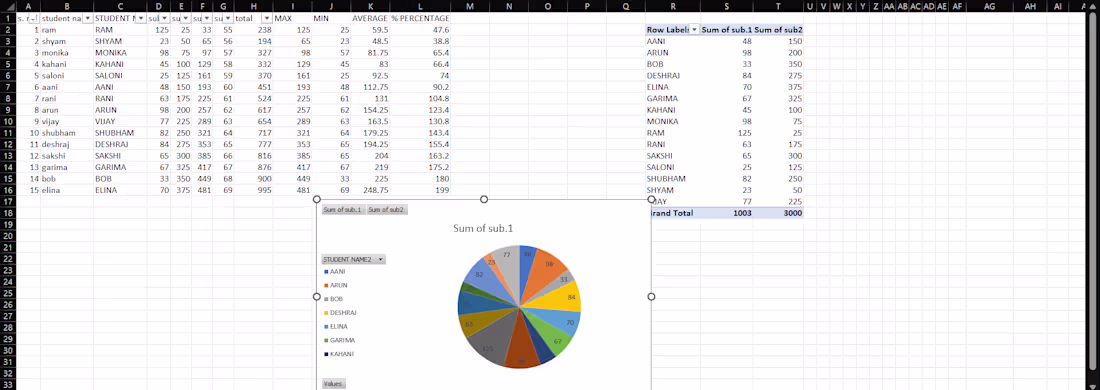Click the 'Sum of sub2' chart field button

tap(387, 210)
